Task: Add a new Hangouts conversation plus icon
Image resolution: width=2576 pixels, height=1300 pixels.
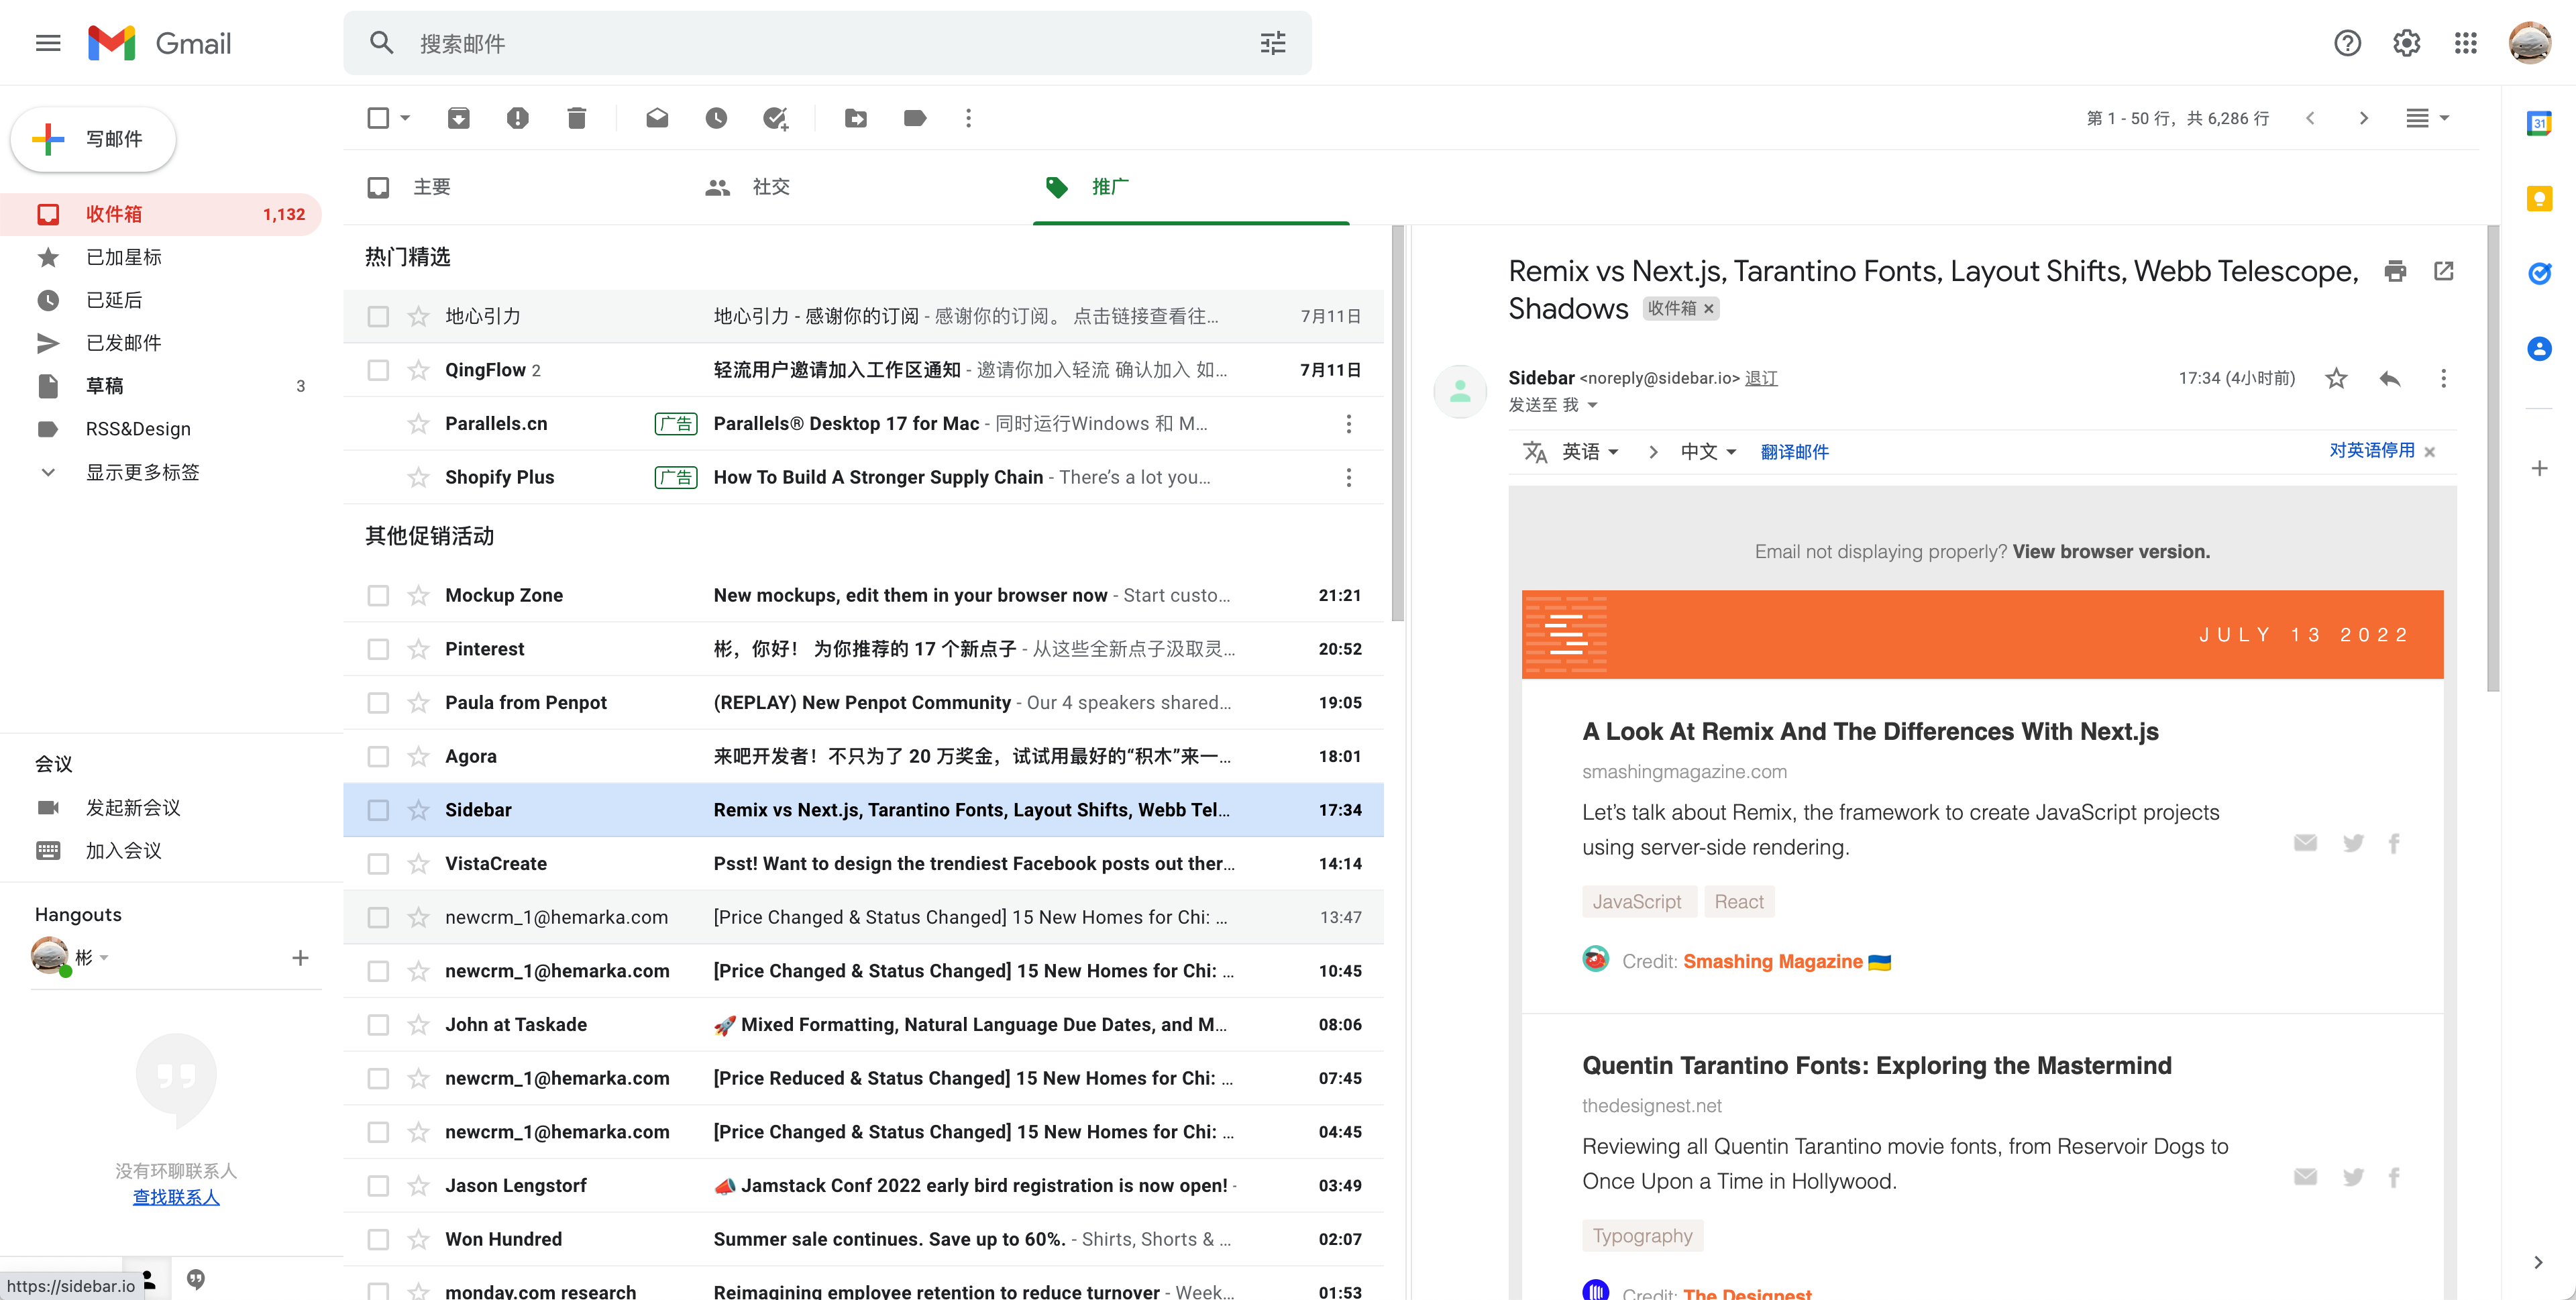Action: [x=300, y=958]
